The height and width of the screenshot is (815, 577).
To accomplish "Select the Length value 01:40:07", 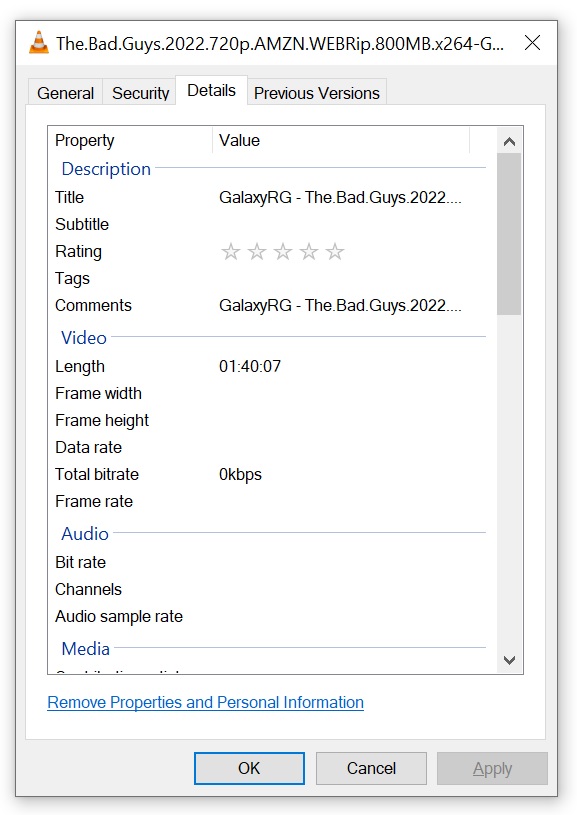I will 250,366.
